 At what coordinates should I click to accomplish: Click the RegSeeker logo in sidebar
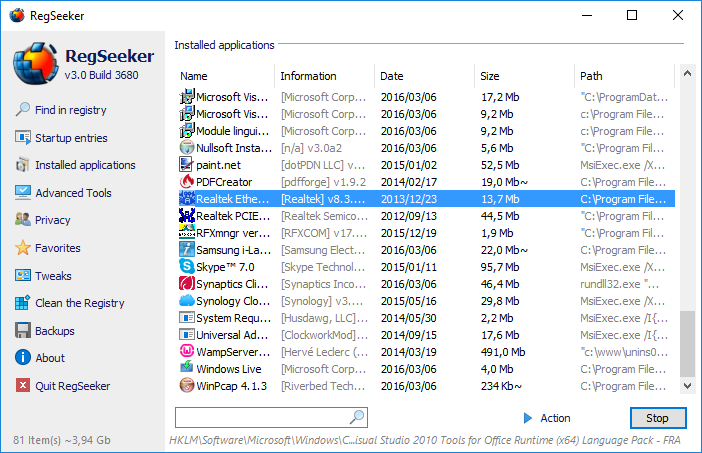tap(36, 64)
